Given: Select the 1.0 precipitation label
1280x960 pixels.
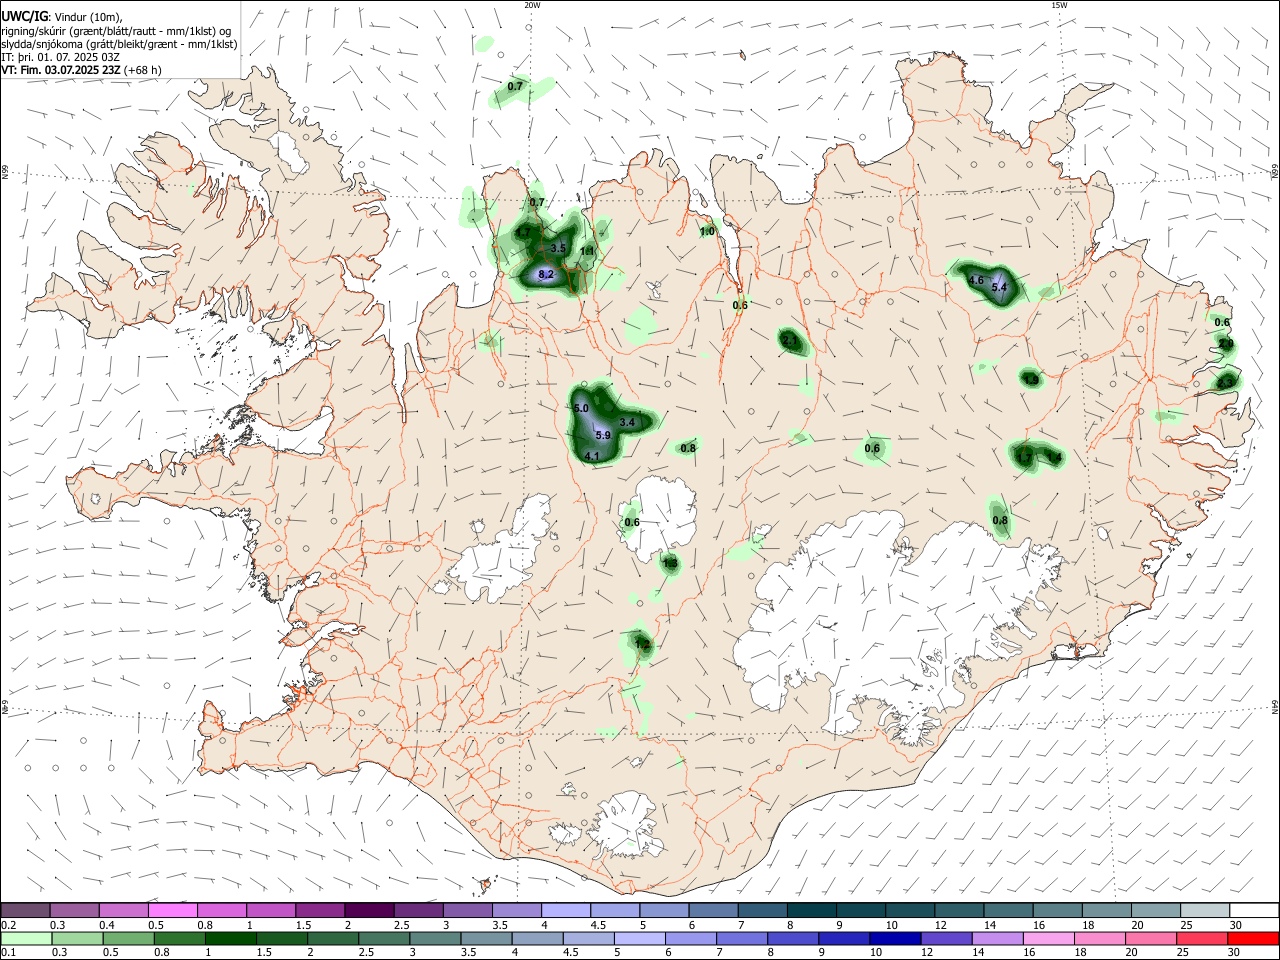Looking at the screenshot, I should point(707,231).
